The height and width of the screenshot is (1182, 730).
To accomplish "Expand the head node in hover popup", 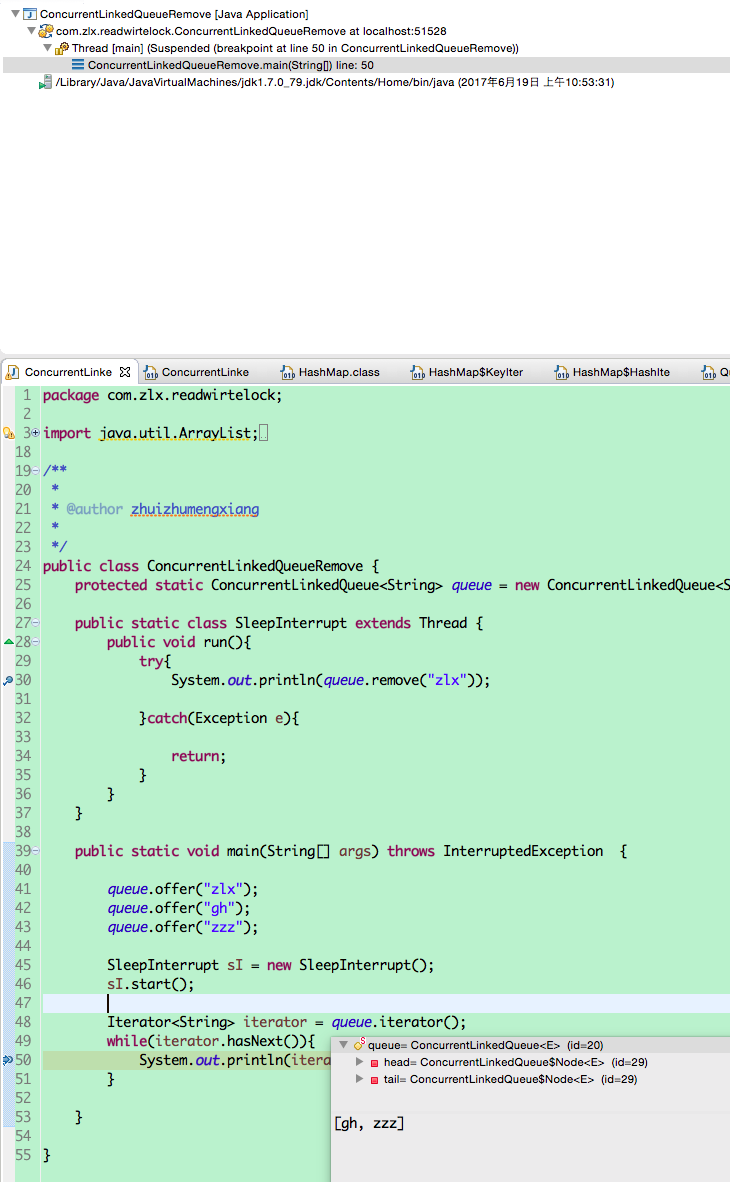I will pos(360,1061).
